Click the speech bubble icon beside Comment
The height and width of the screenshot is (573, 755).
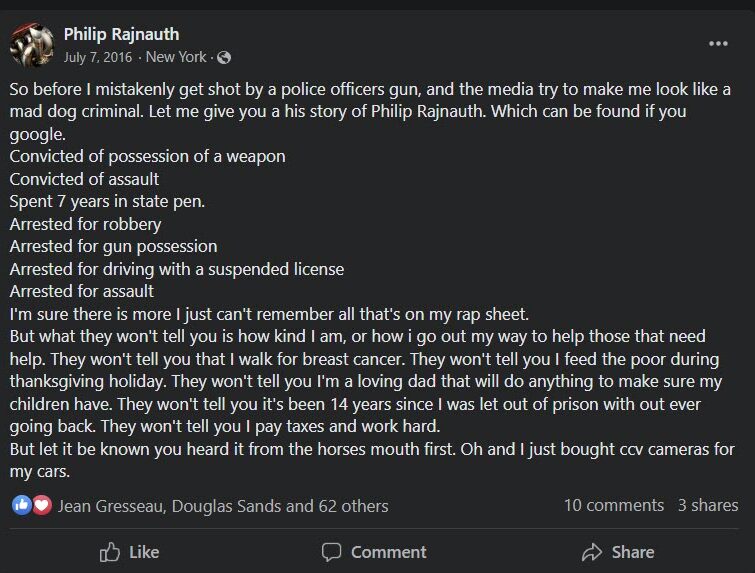click(x=331, y=552)
